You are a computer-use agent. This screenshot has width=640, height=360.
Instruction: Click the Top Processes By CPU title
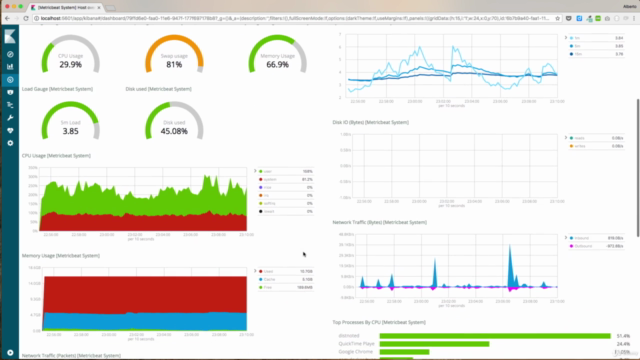[379, 322]
